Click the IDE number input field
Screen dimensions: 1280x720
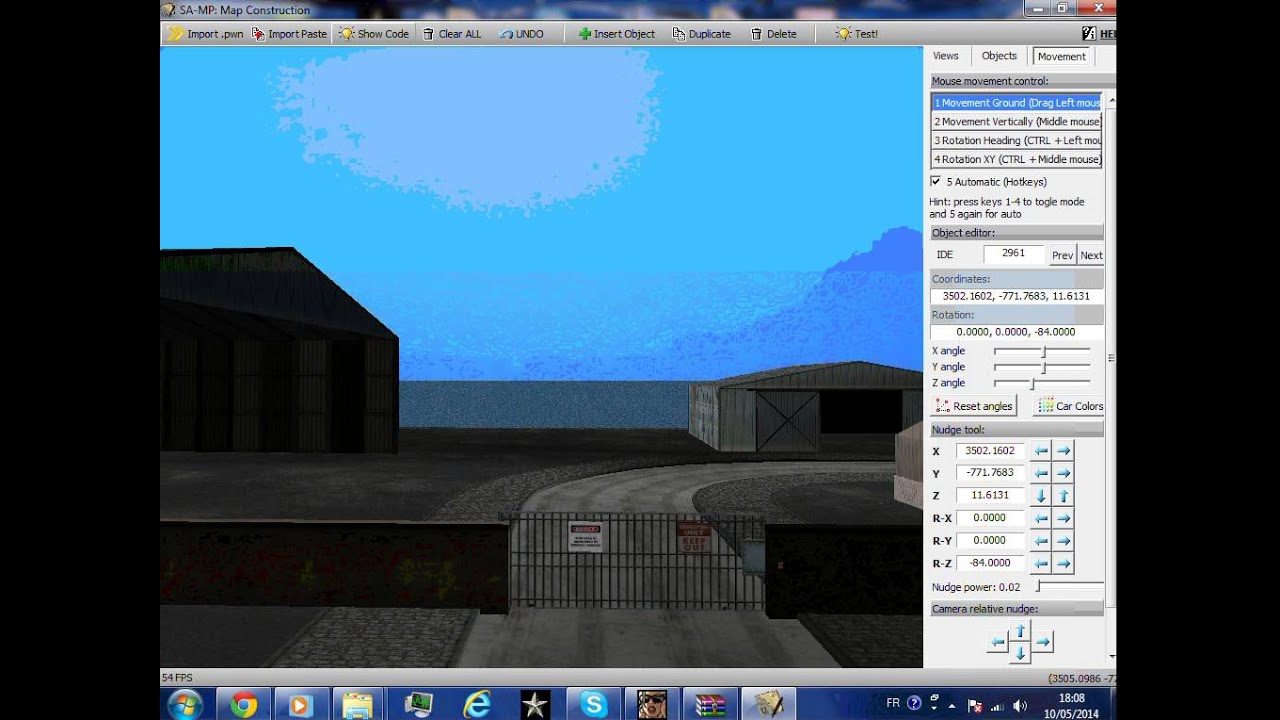(1014, 254)
